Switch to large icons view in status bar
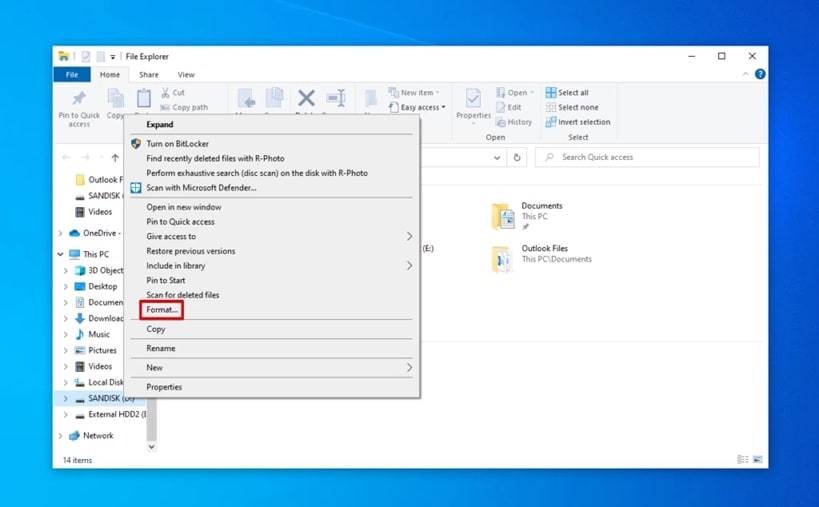 coord(757,459)
